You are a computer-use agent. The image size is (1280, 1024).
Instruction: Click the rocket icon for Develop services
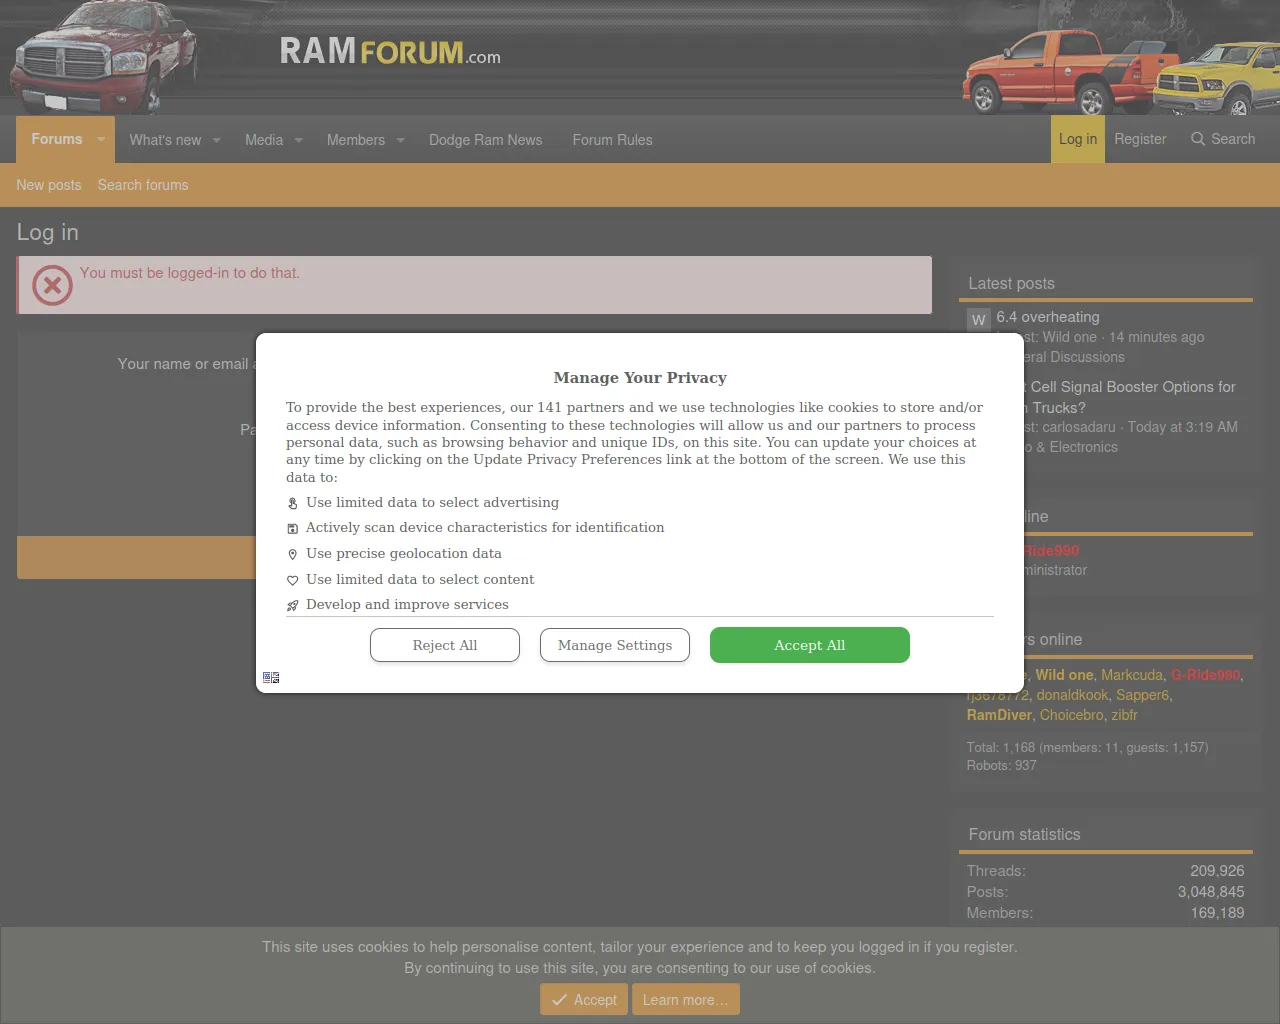pos(293,605)
